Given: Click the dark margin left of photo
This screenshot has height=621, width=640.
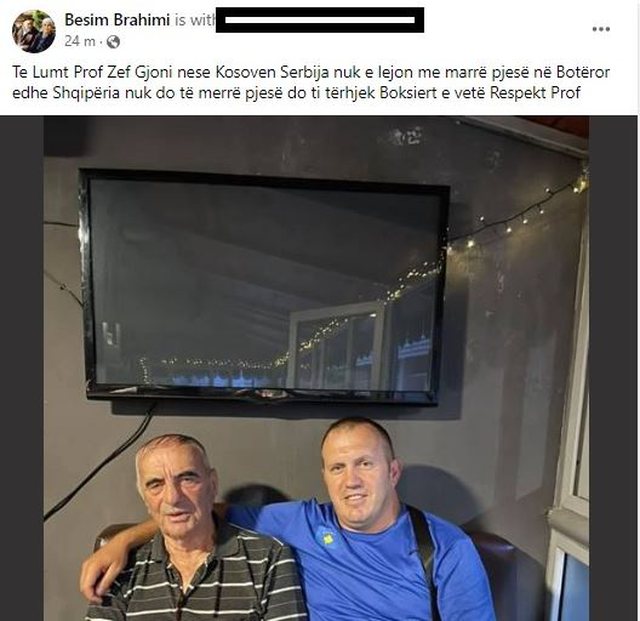Looking at the screenshot, I should (x=22, y=368).
